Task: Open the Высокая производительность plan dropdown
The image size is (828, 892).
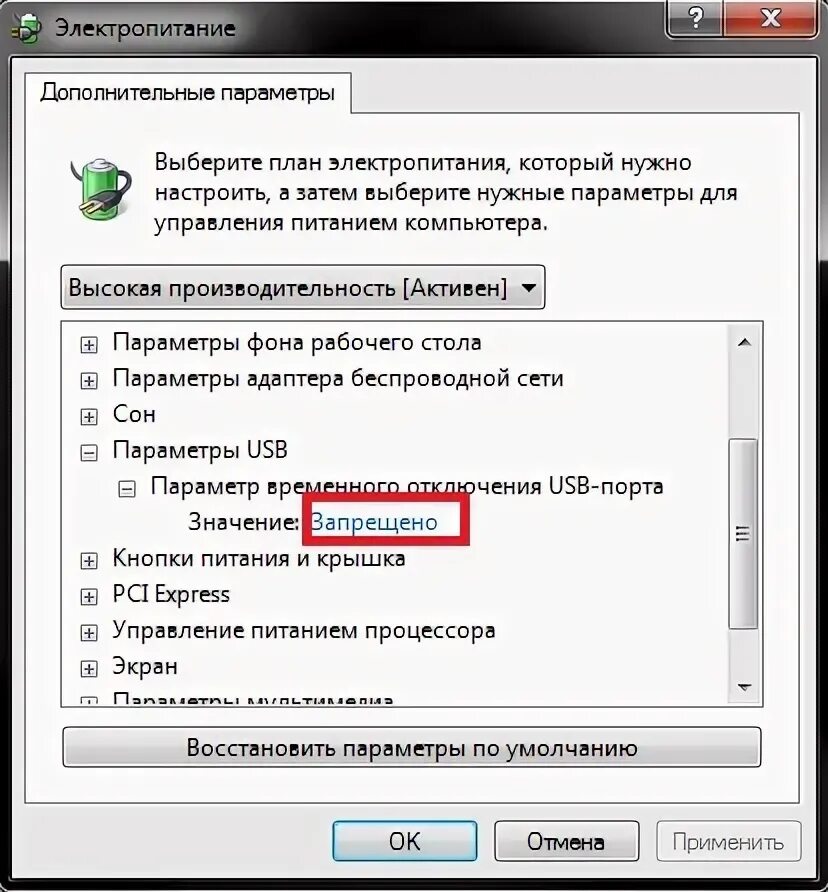Action: tap(303, 287)
